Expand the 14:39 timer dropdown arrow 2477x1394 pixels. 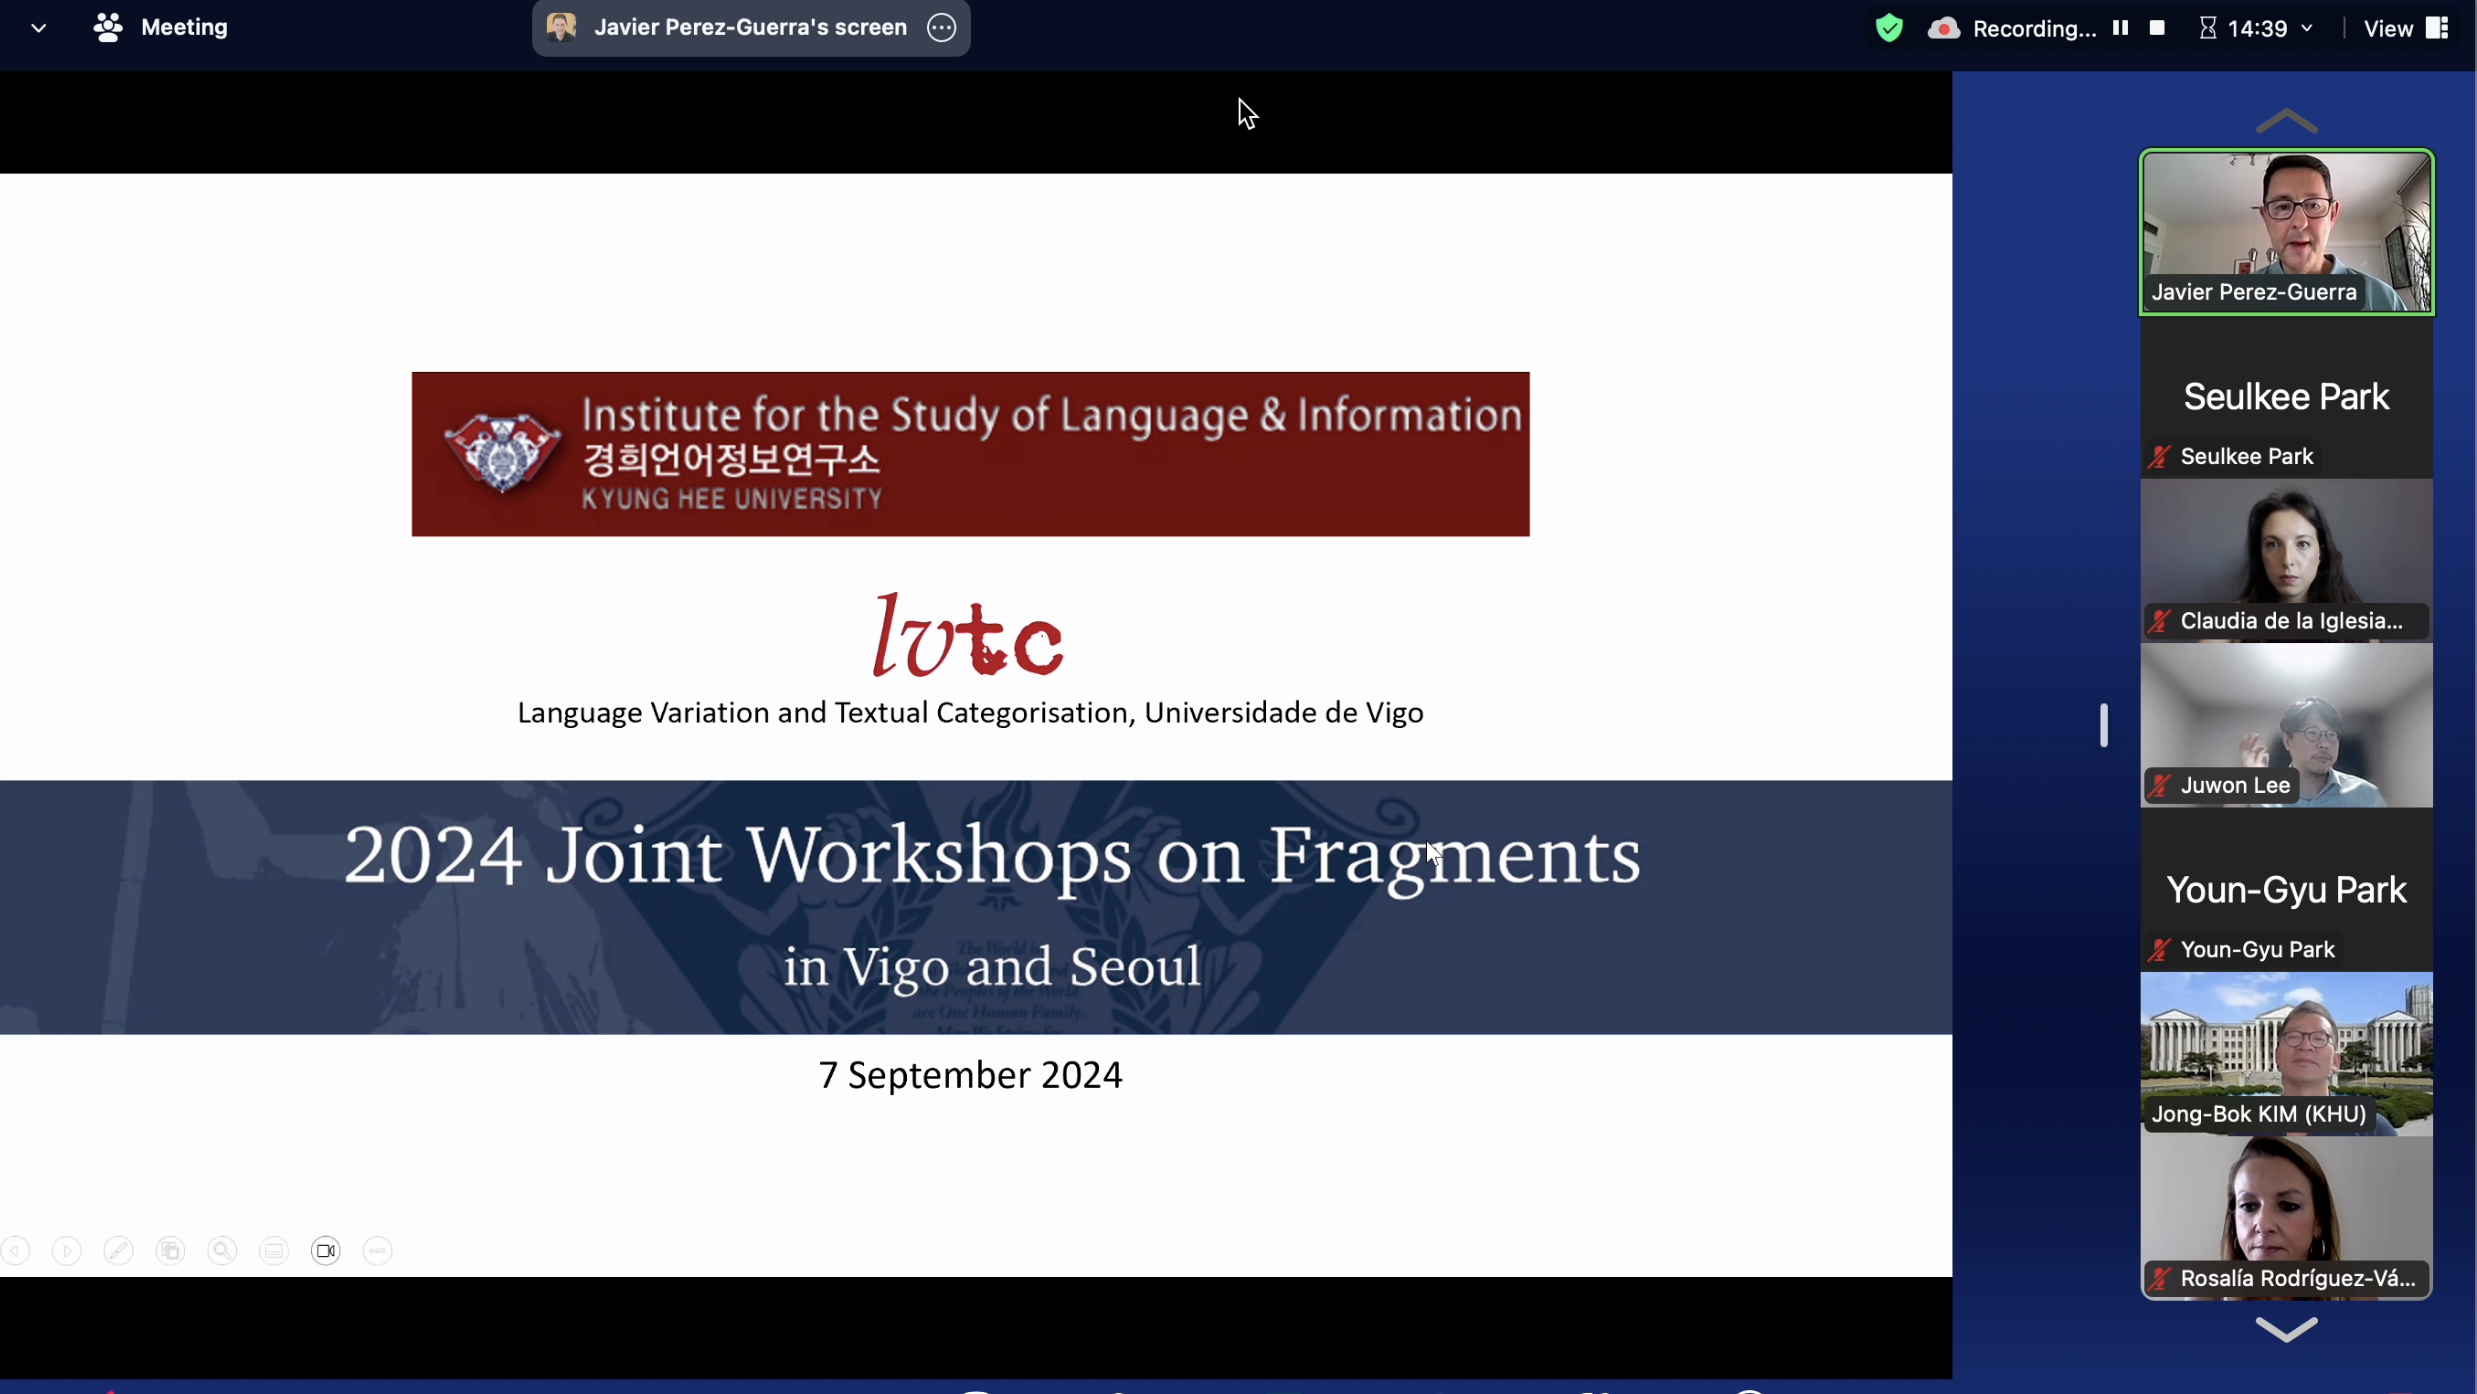click(2307, 28)
